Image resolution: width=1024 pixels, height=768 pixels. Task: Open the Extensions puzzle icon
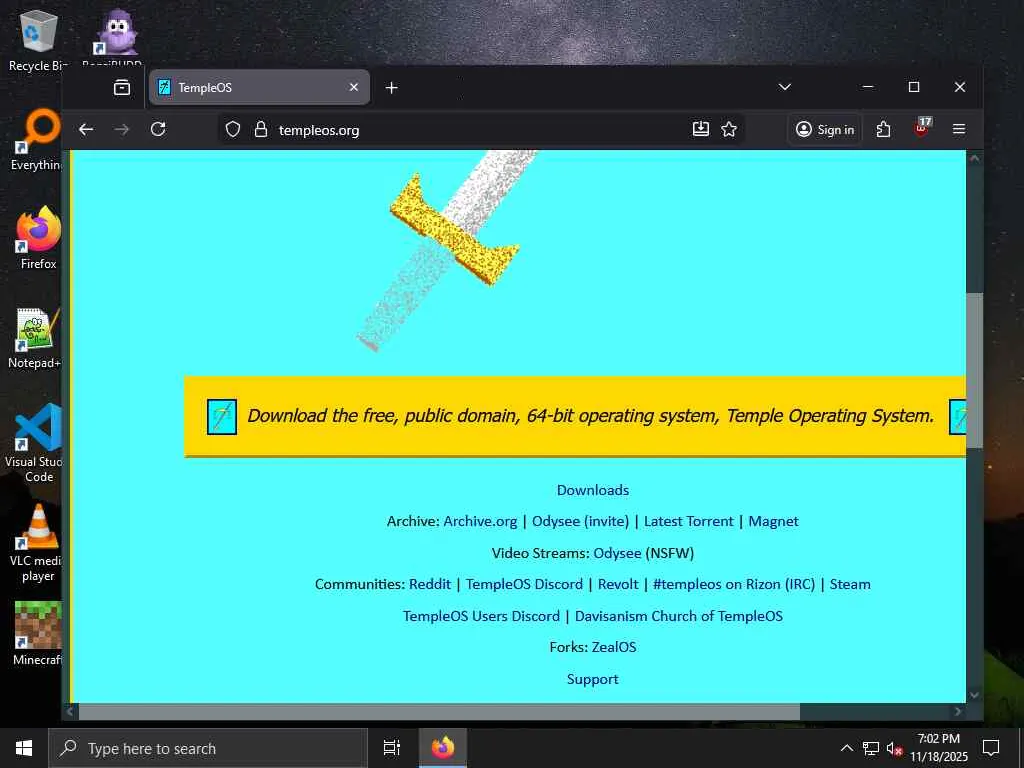[x=883, y=129]
